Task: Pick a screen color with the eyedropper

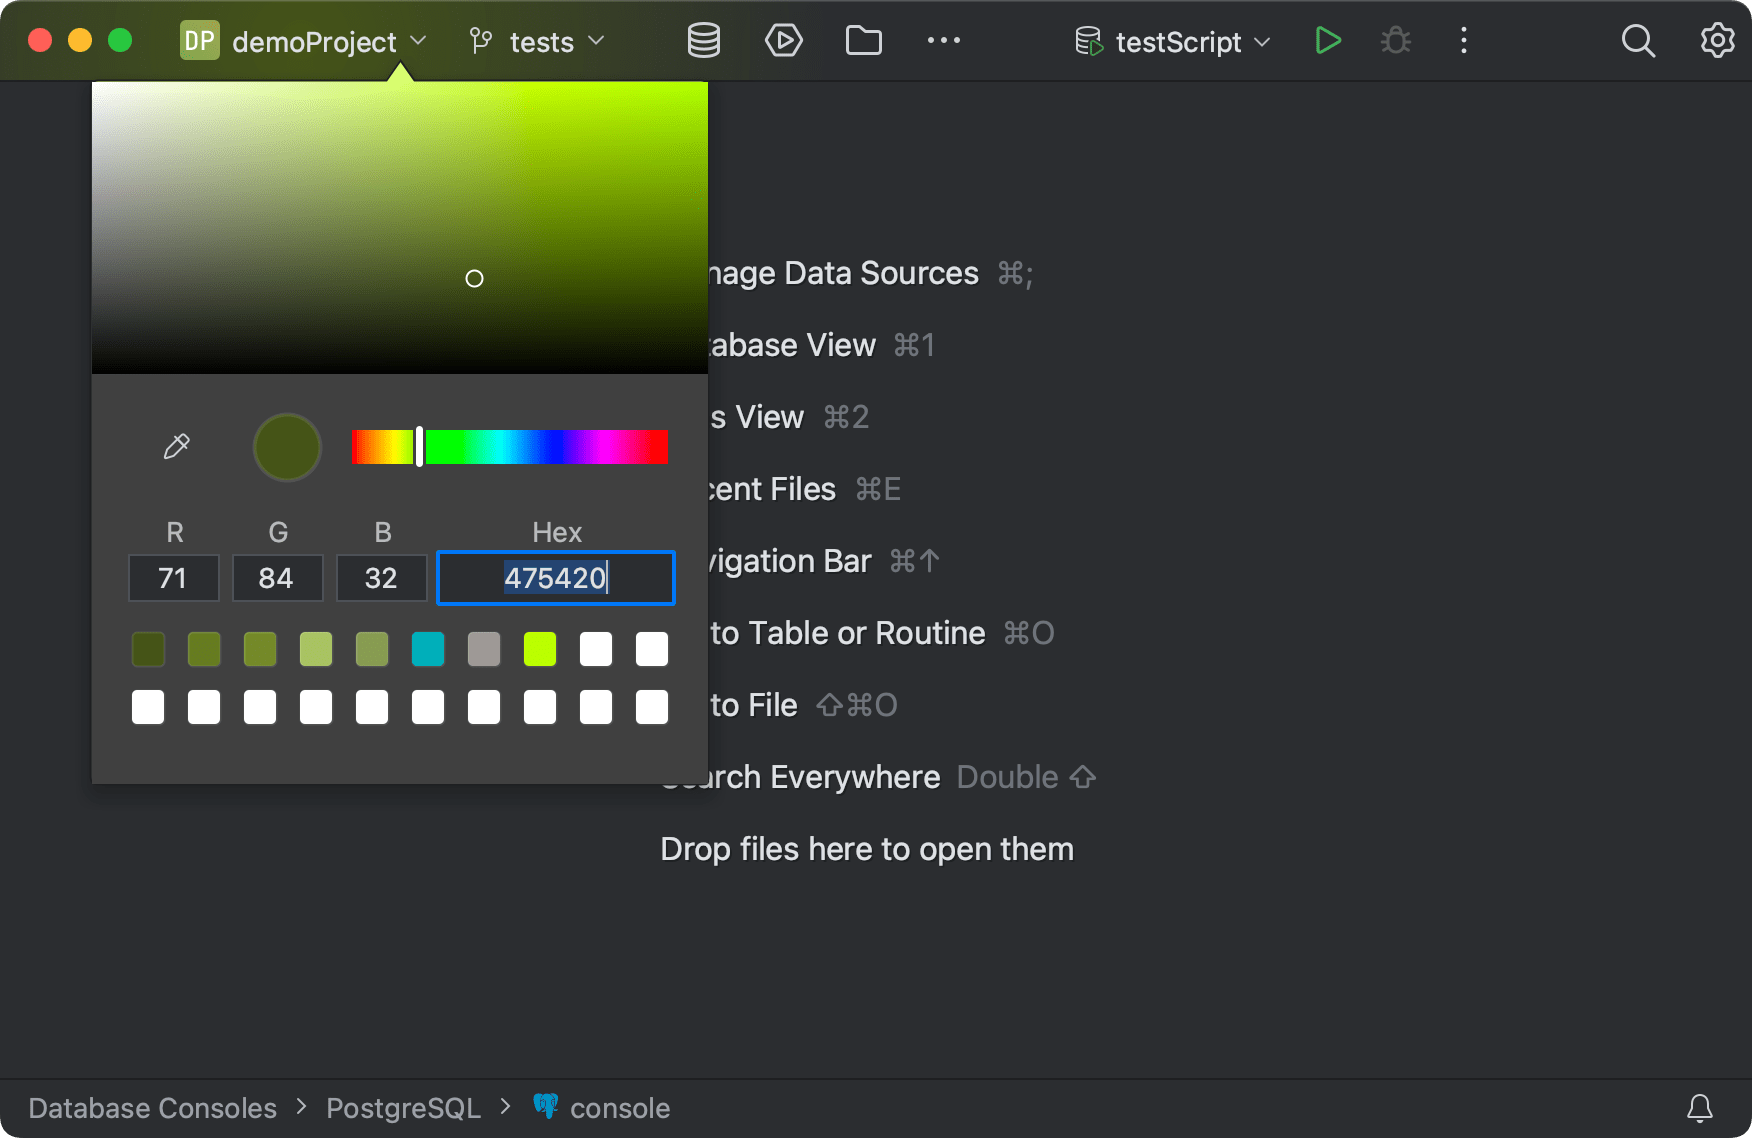Action: click(x=177, y=446)
